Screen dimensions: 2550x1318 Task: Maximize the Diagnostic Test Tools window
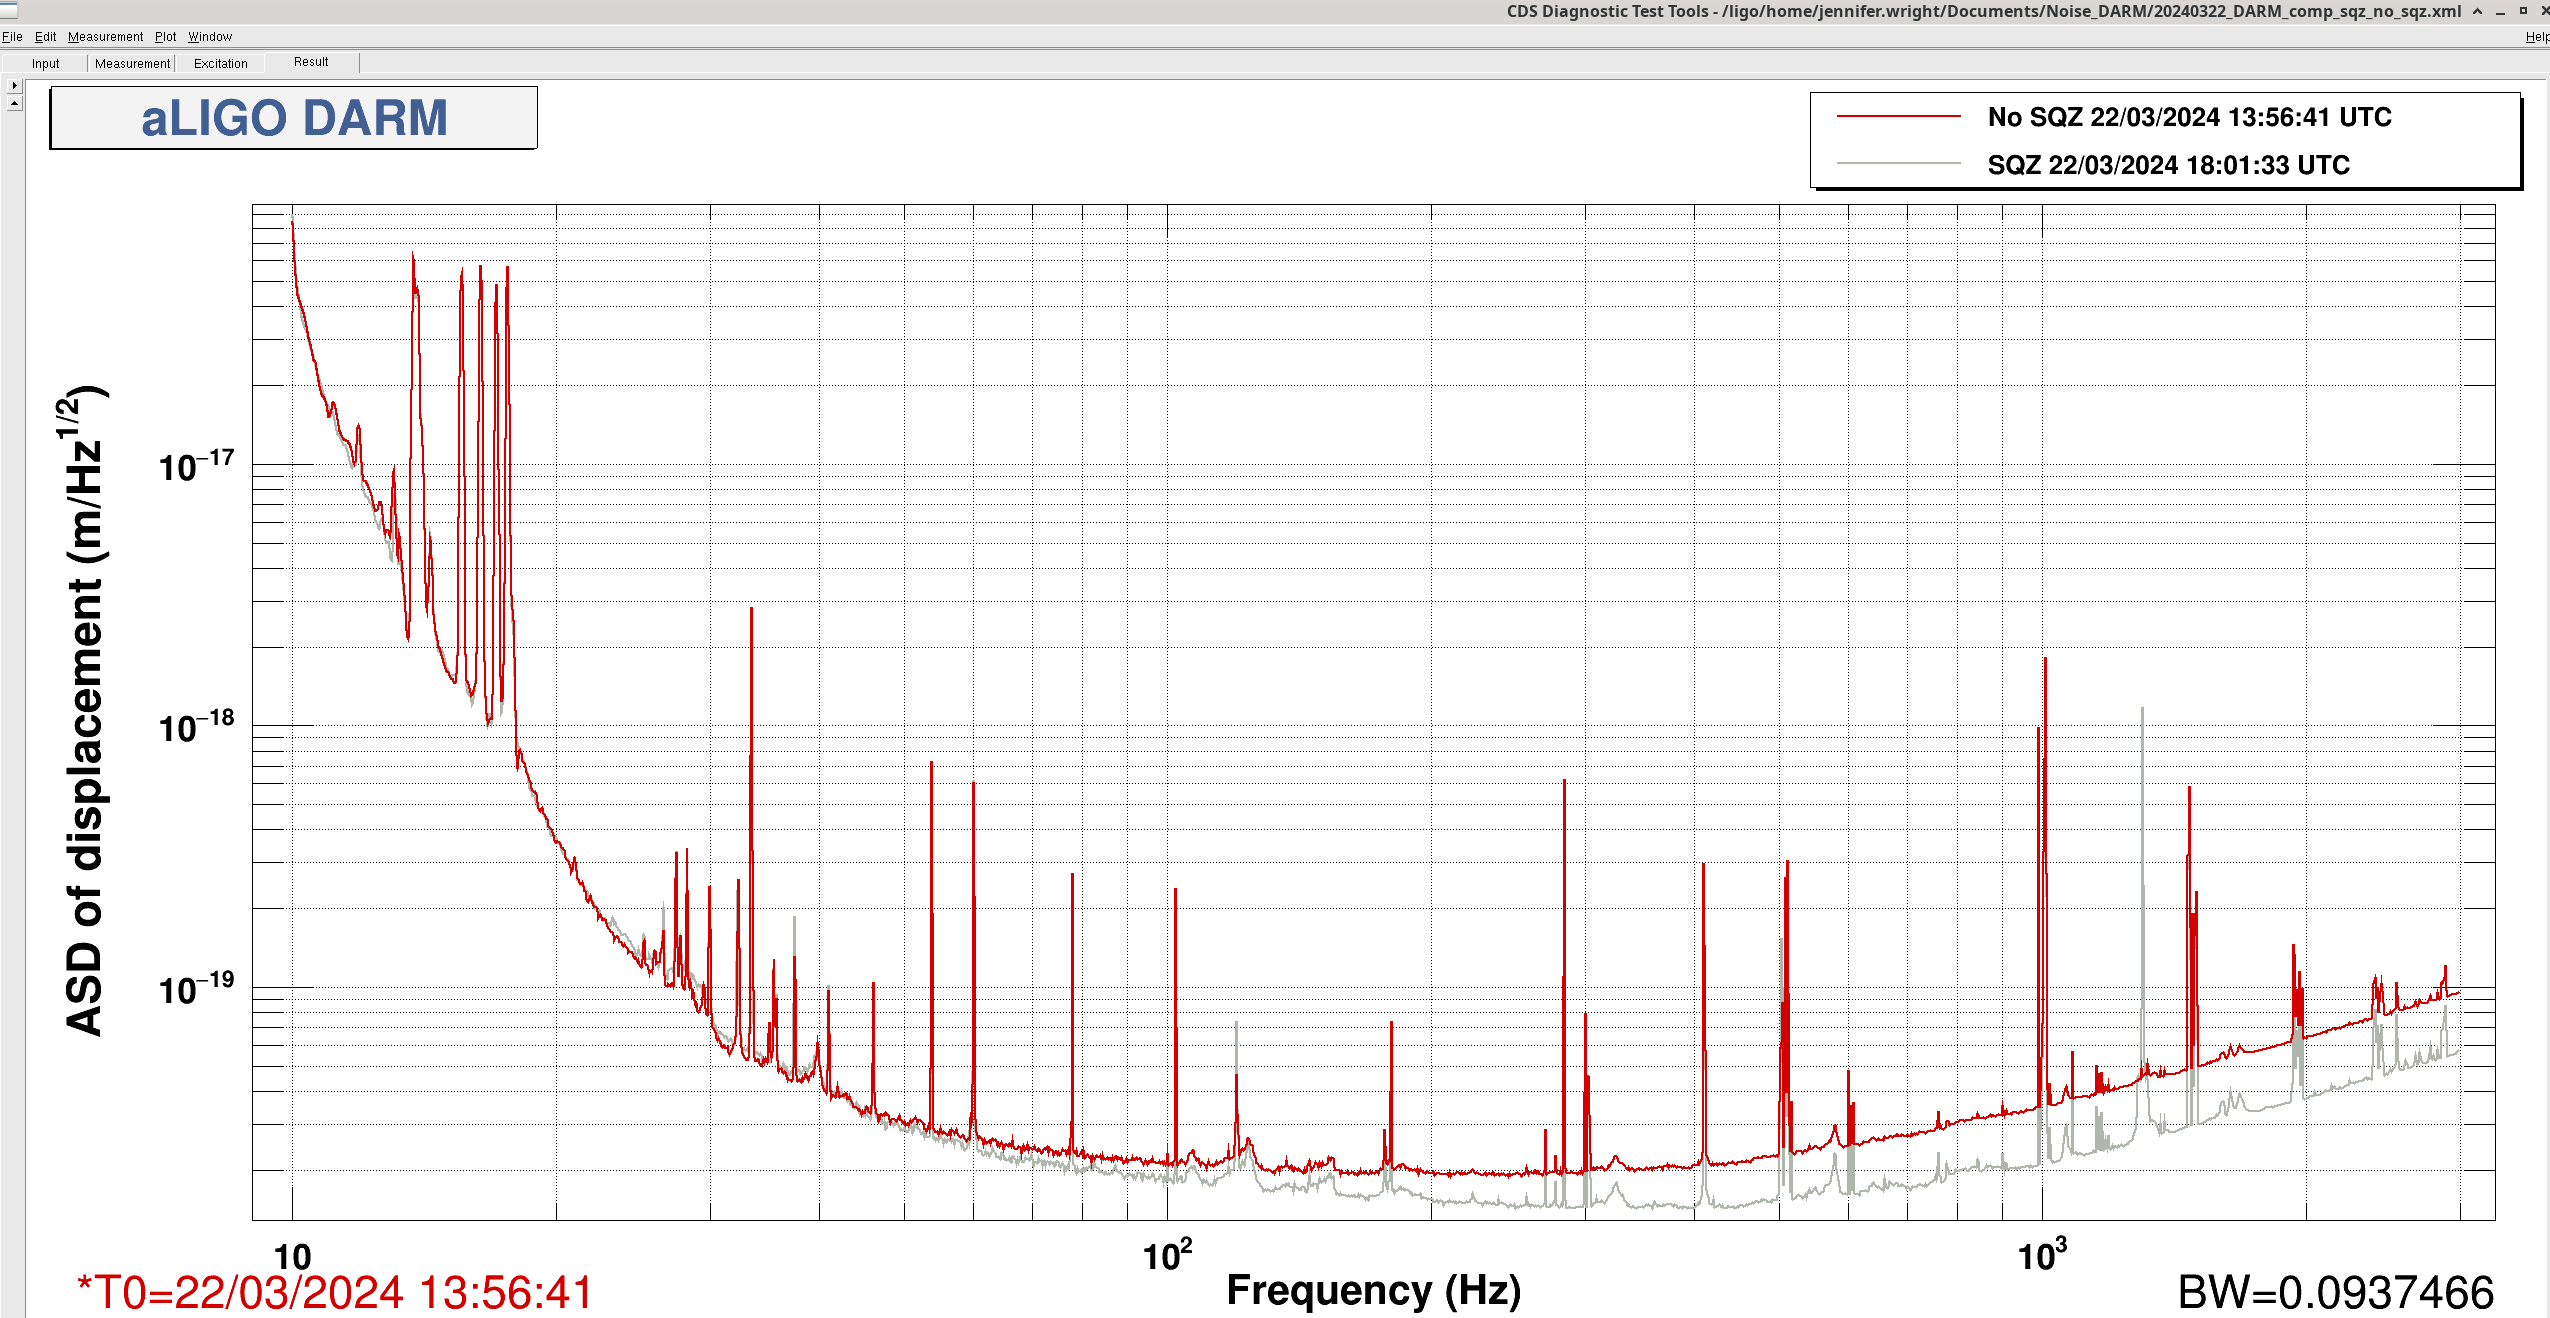pyautogui.click(x=2523, y=11)
